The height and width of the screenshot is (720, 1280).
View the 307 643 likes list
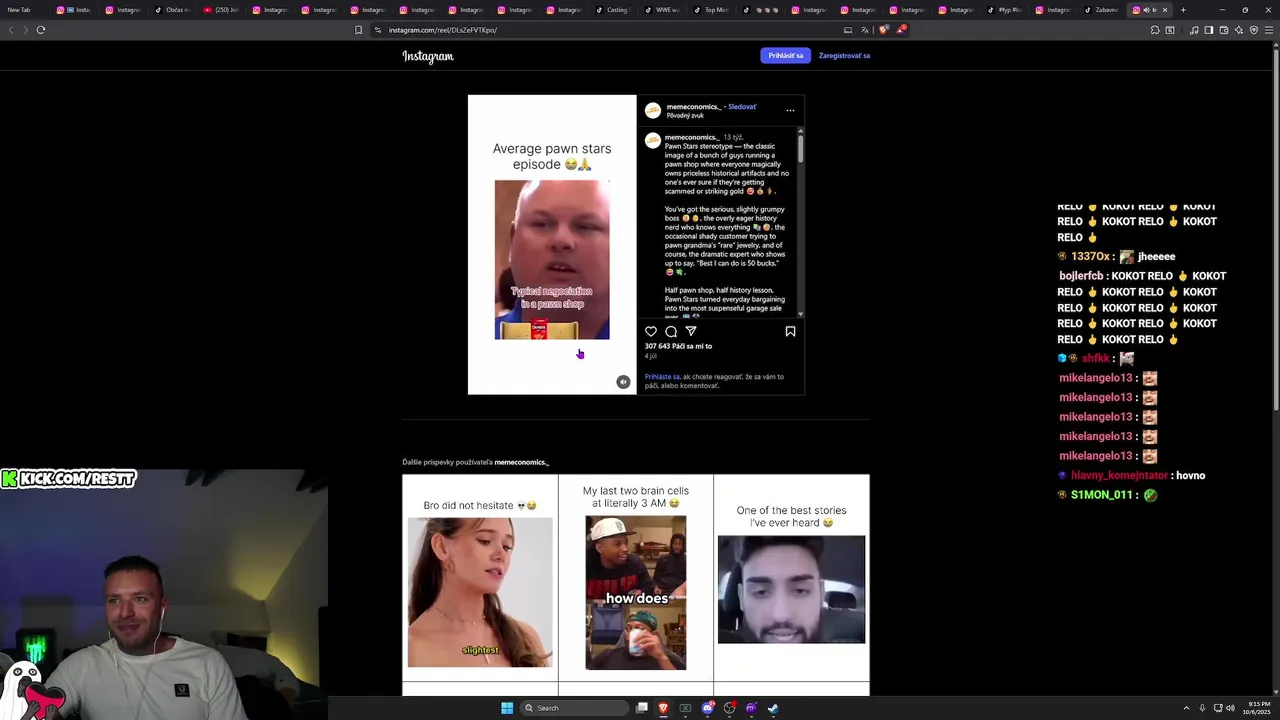[678, 346]
